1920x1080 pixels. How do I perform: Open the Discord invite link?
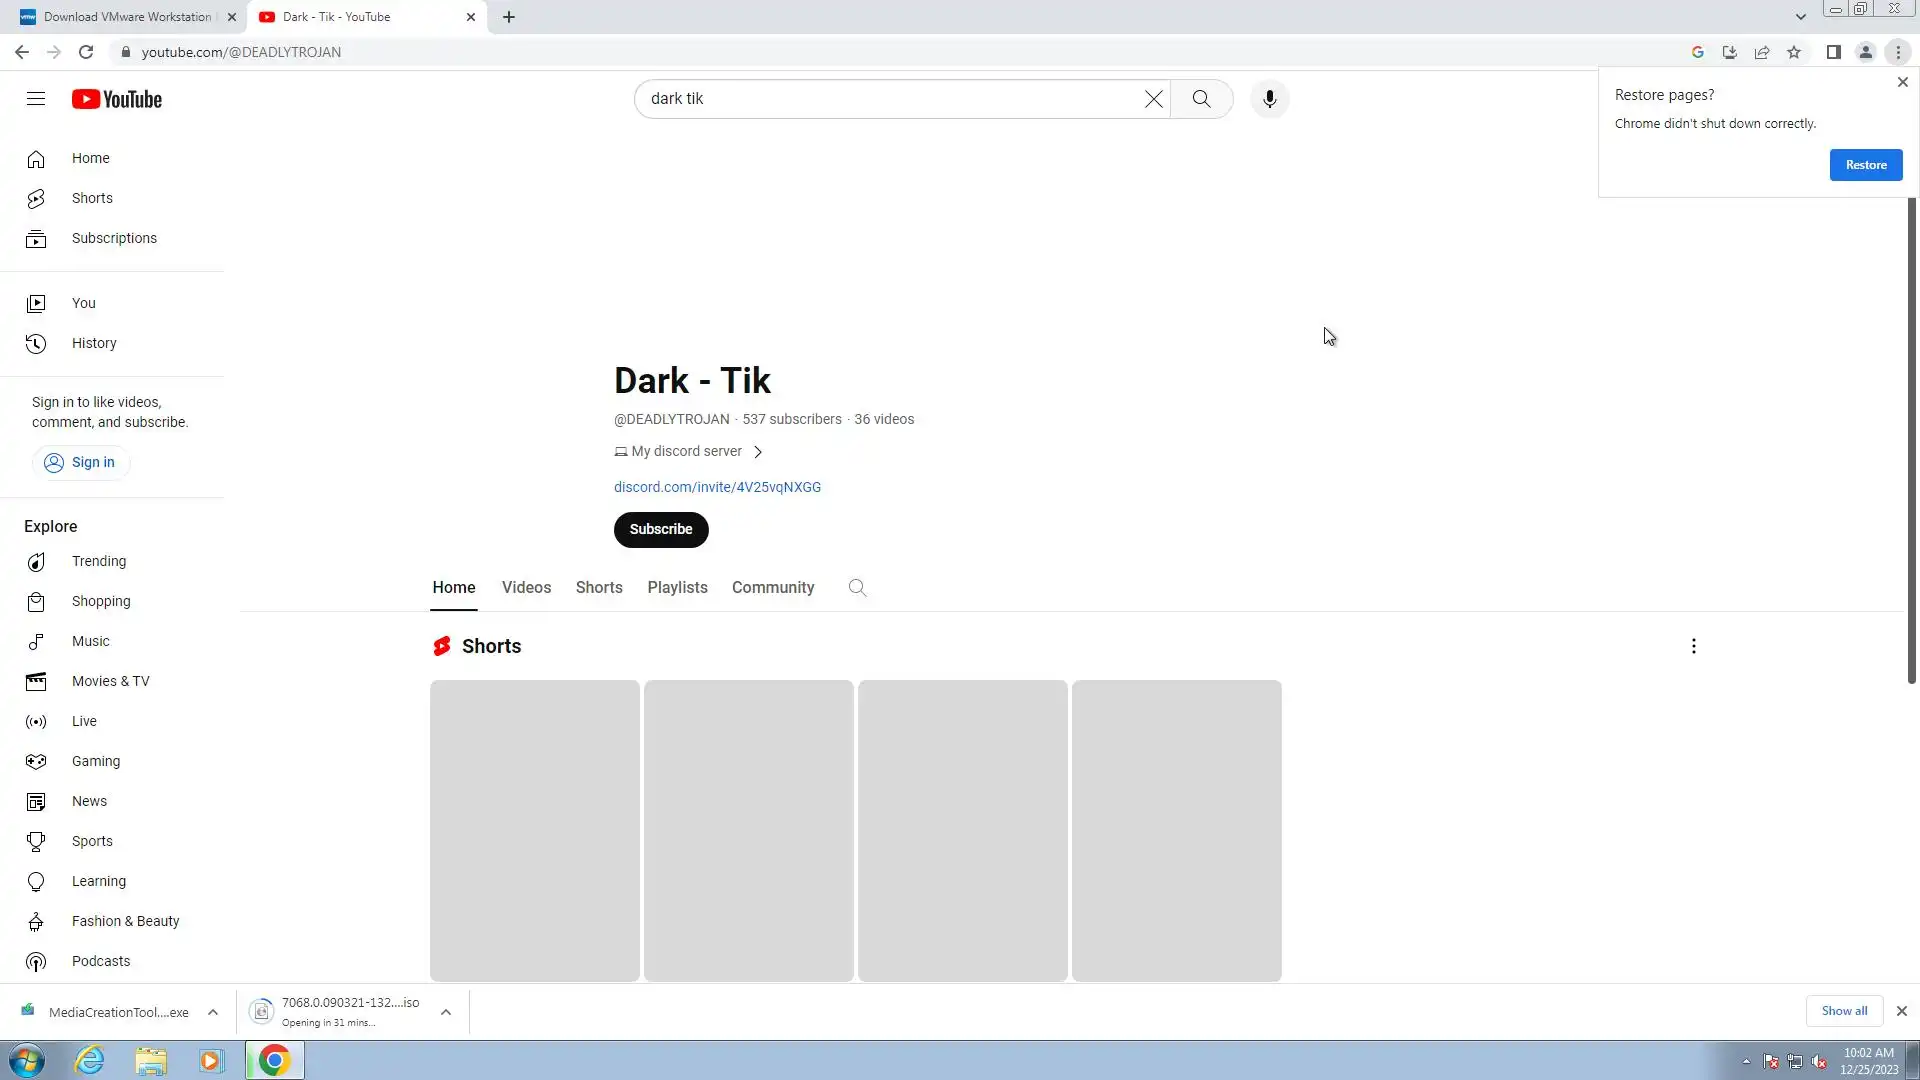pyautogui.click(x=717, y=487)
